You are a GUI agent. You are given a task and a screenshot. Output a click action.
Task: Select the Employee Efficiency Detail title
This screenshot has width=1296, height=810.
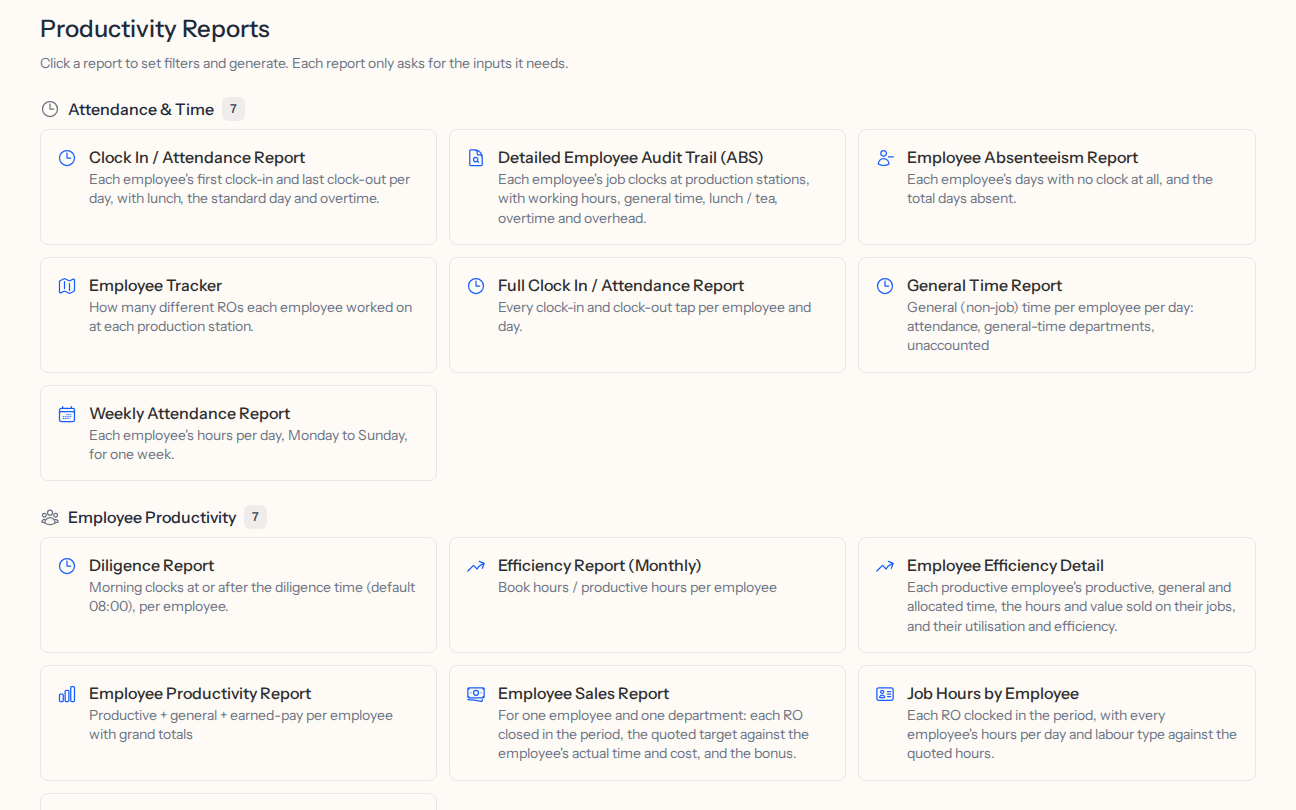point(1005,566)
